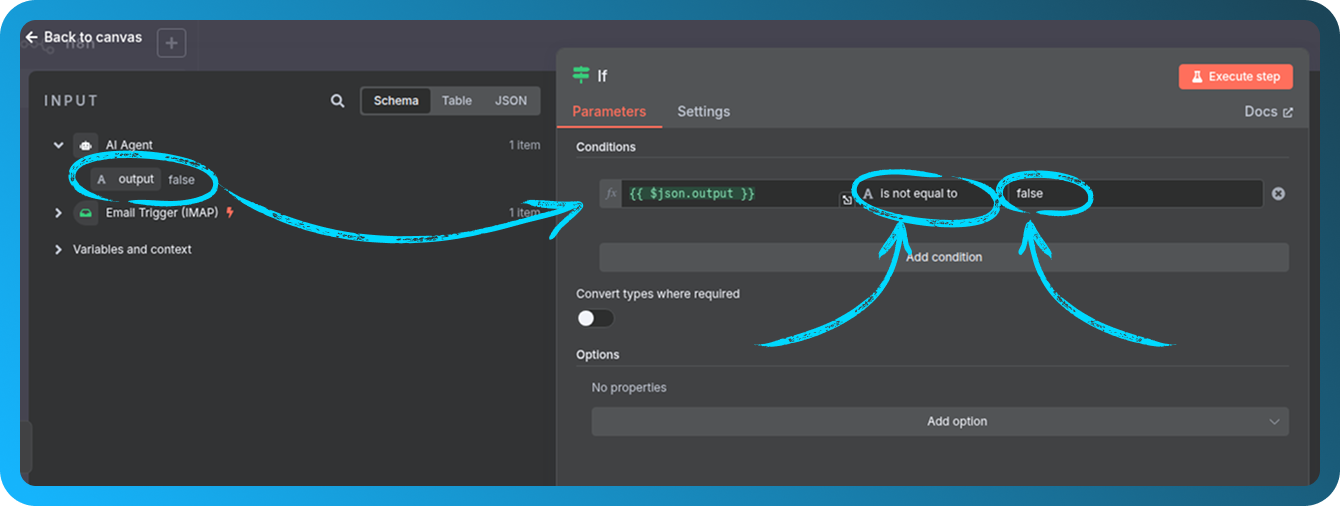Click the red lightning bolt beside Email Trigger
Image resolution: width=1340 pixels, height=506 pixels.
(230, 213)
